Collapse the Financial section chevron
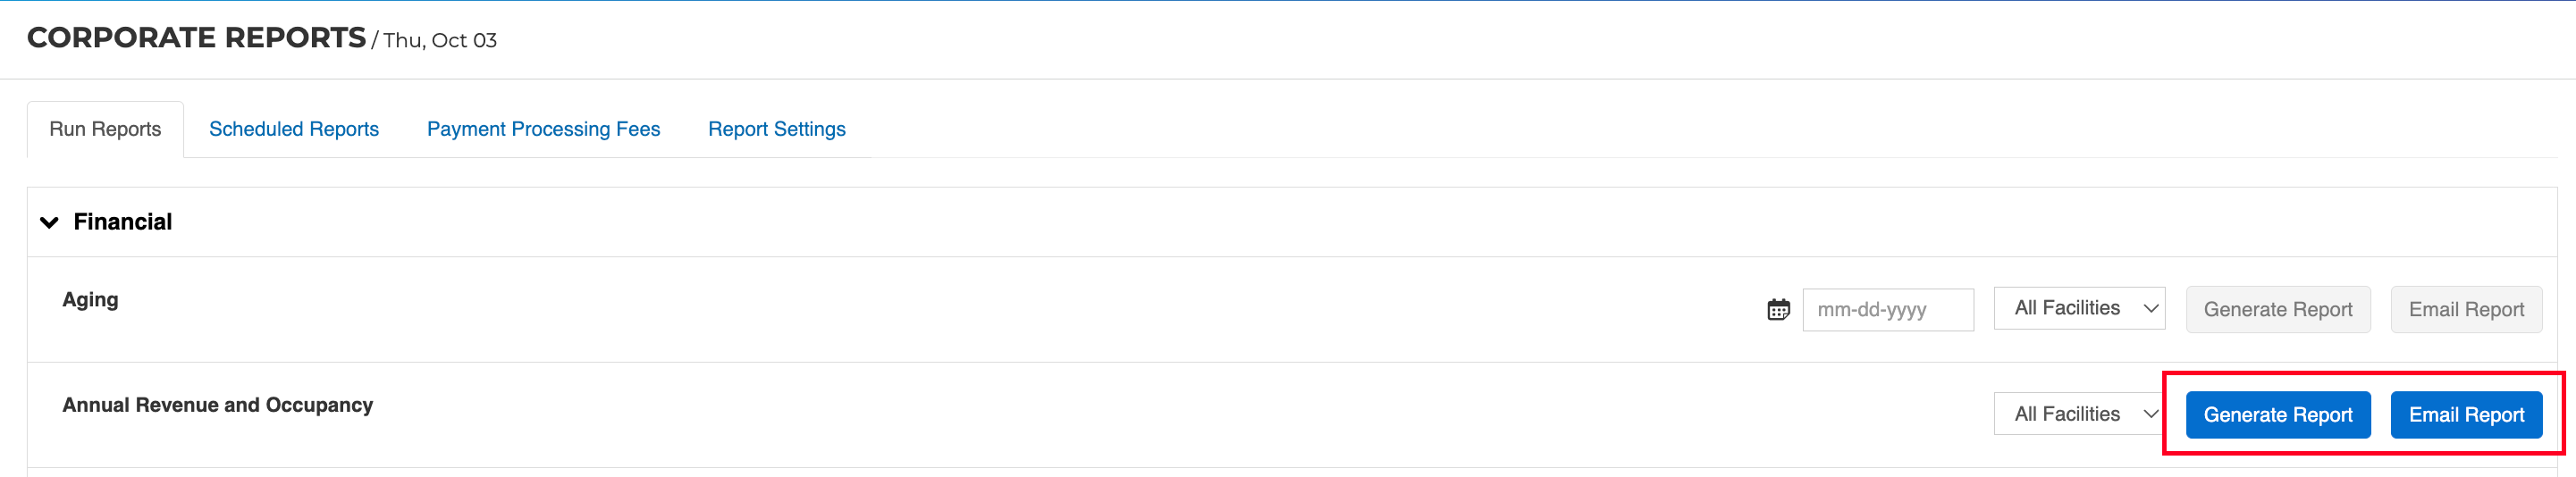Viewport: 2576px width, 477px height. (x=49, y=222)
